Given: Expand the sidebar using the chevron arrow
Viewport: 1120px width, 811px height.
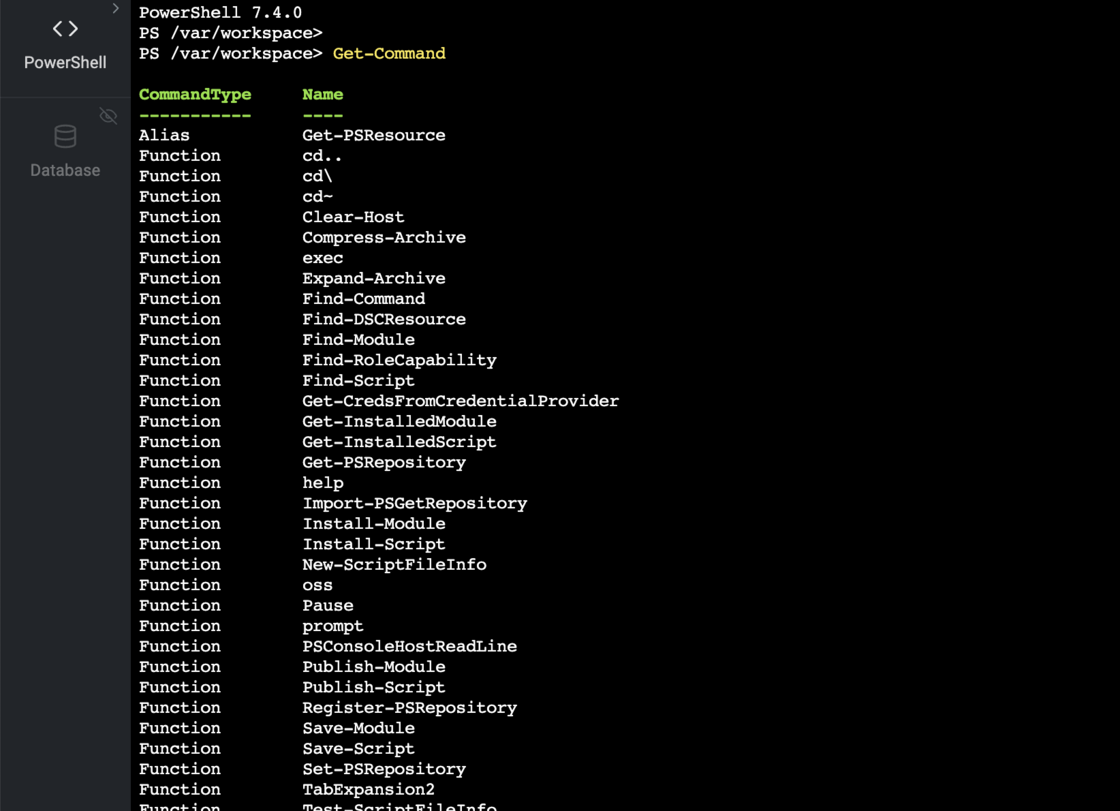Looking at the screenshot, I should click(x=114, y=8).
